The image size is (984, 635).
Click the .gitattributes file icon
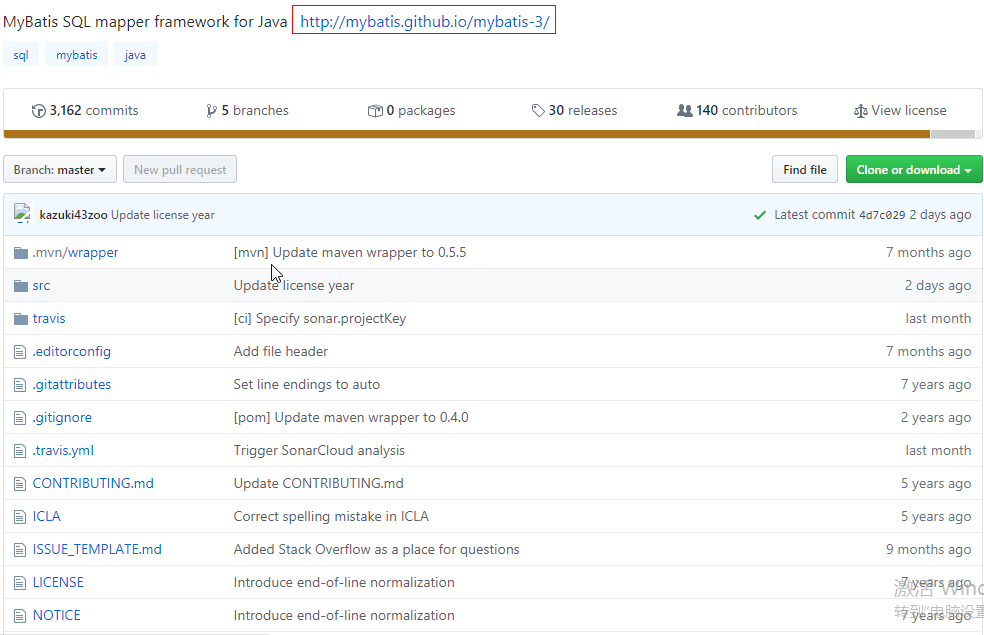tap(20, 385)
